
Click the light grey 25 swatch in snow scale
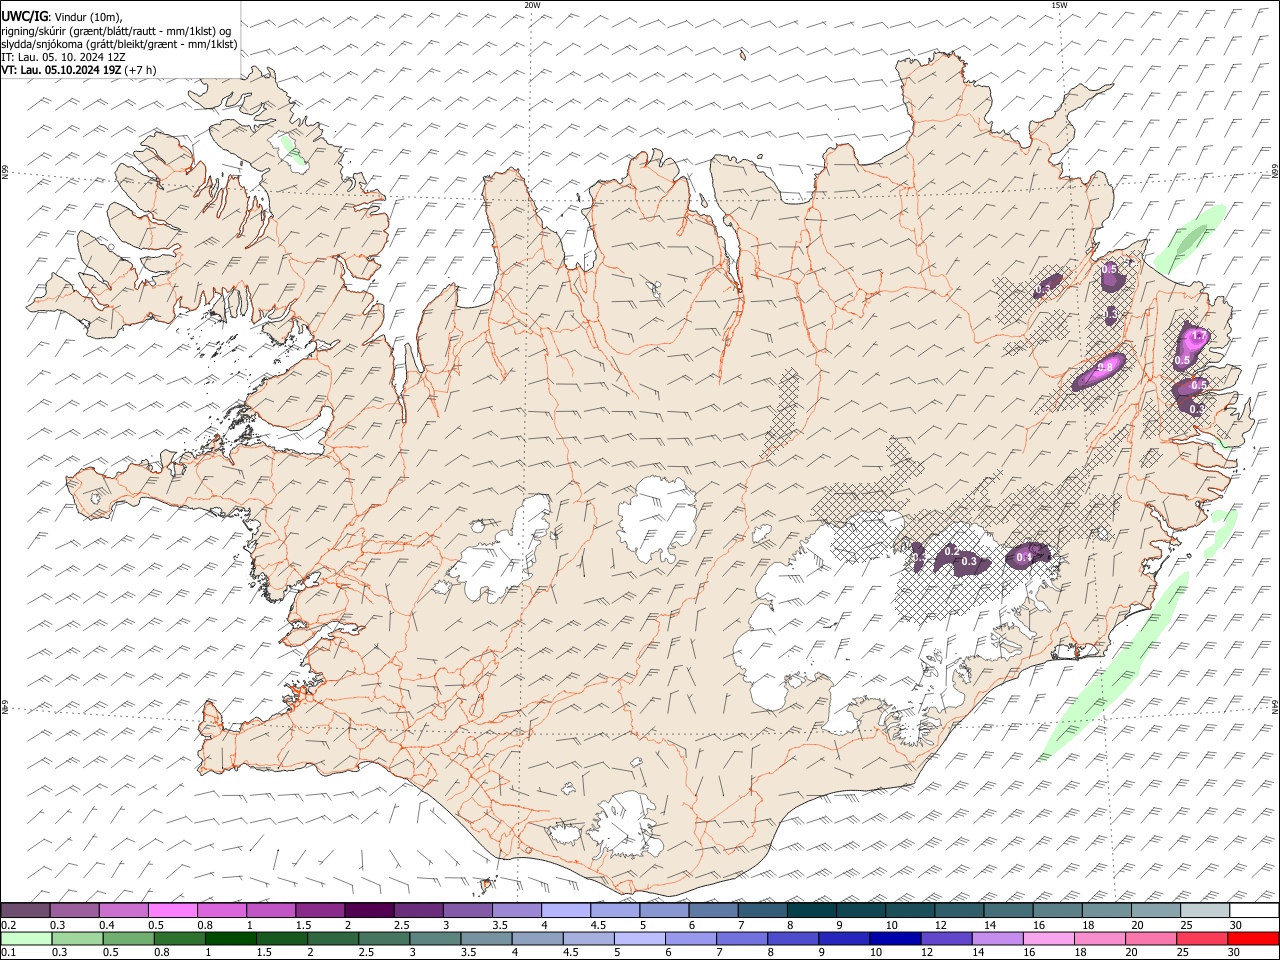pos(1205,911)
